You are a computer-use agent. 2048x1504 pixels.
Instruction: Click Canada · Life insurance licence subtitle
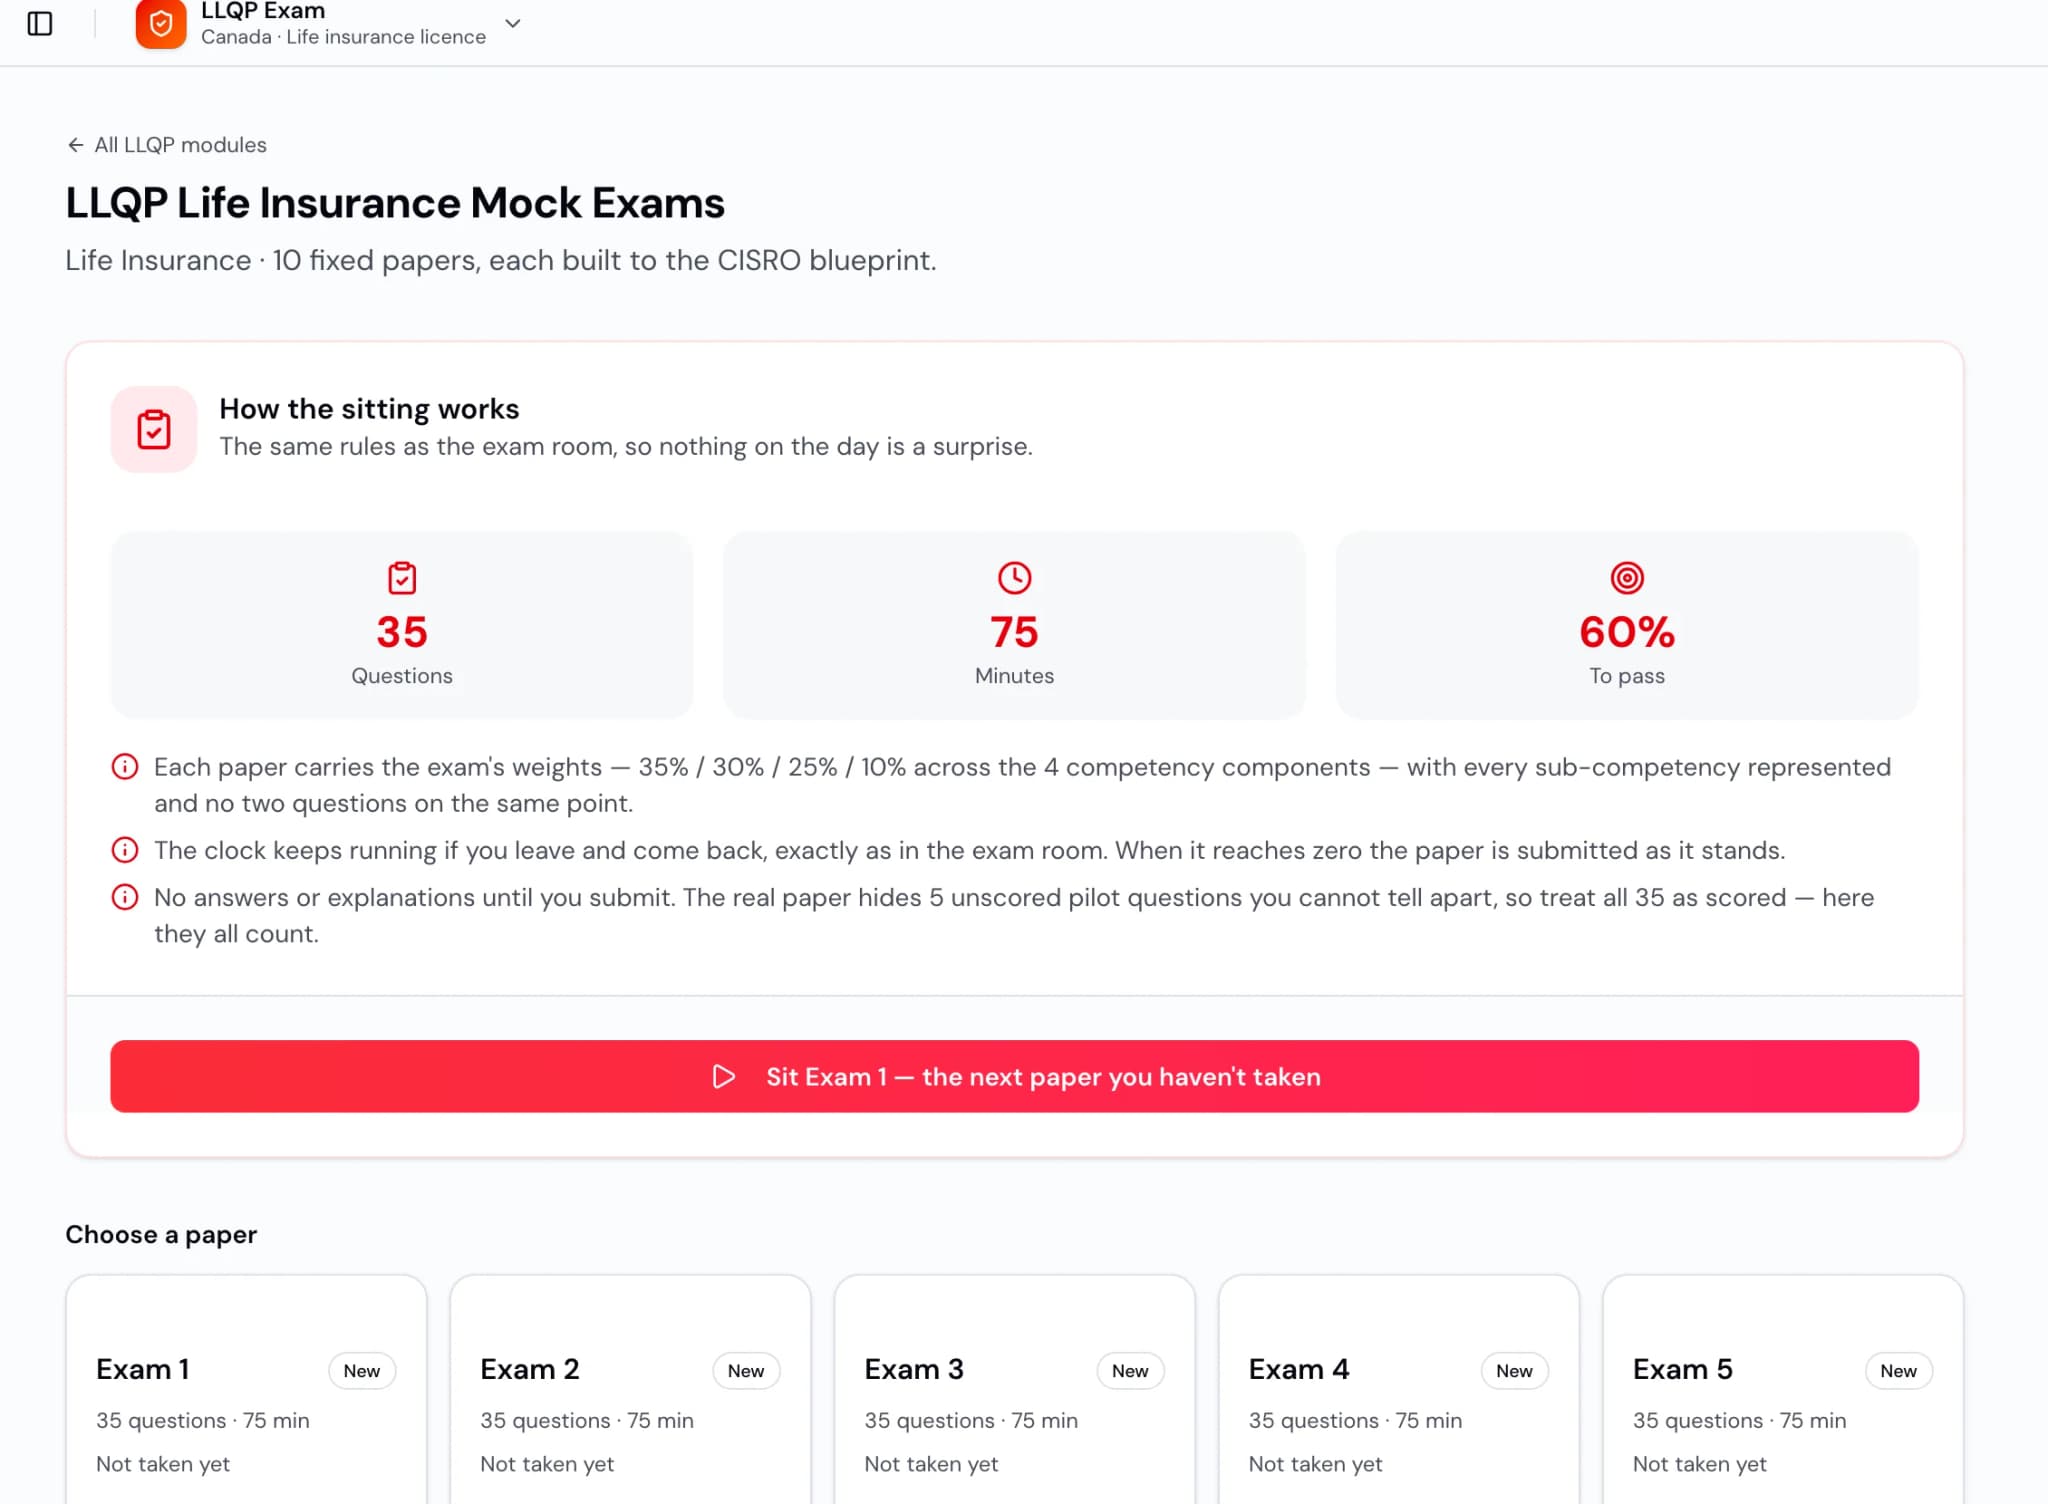pos(343,37)
